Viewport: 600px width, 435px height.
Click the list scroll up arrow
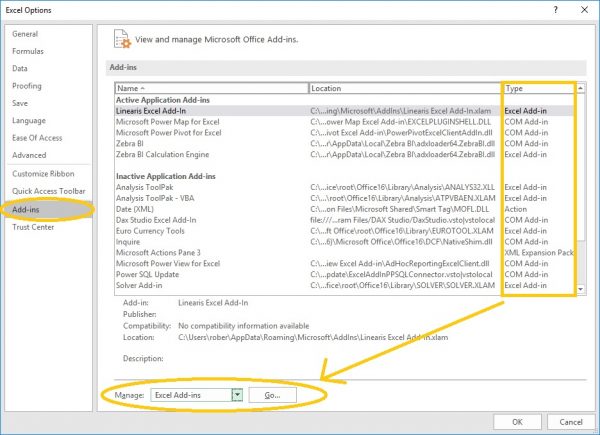pyautogui.click(x=580, y=88)
